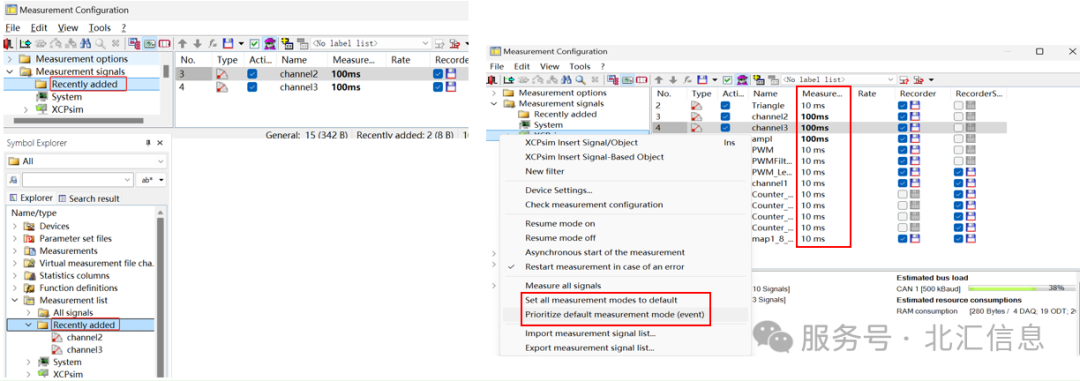
Task: Toggle the Active checkbox for Triangle signal
Action: (725, 105)
